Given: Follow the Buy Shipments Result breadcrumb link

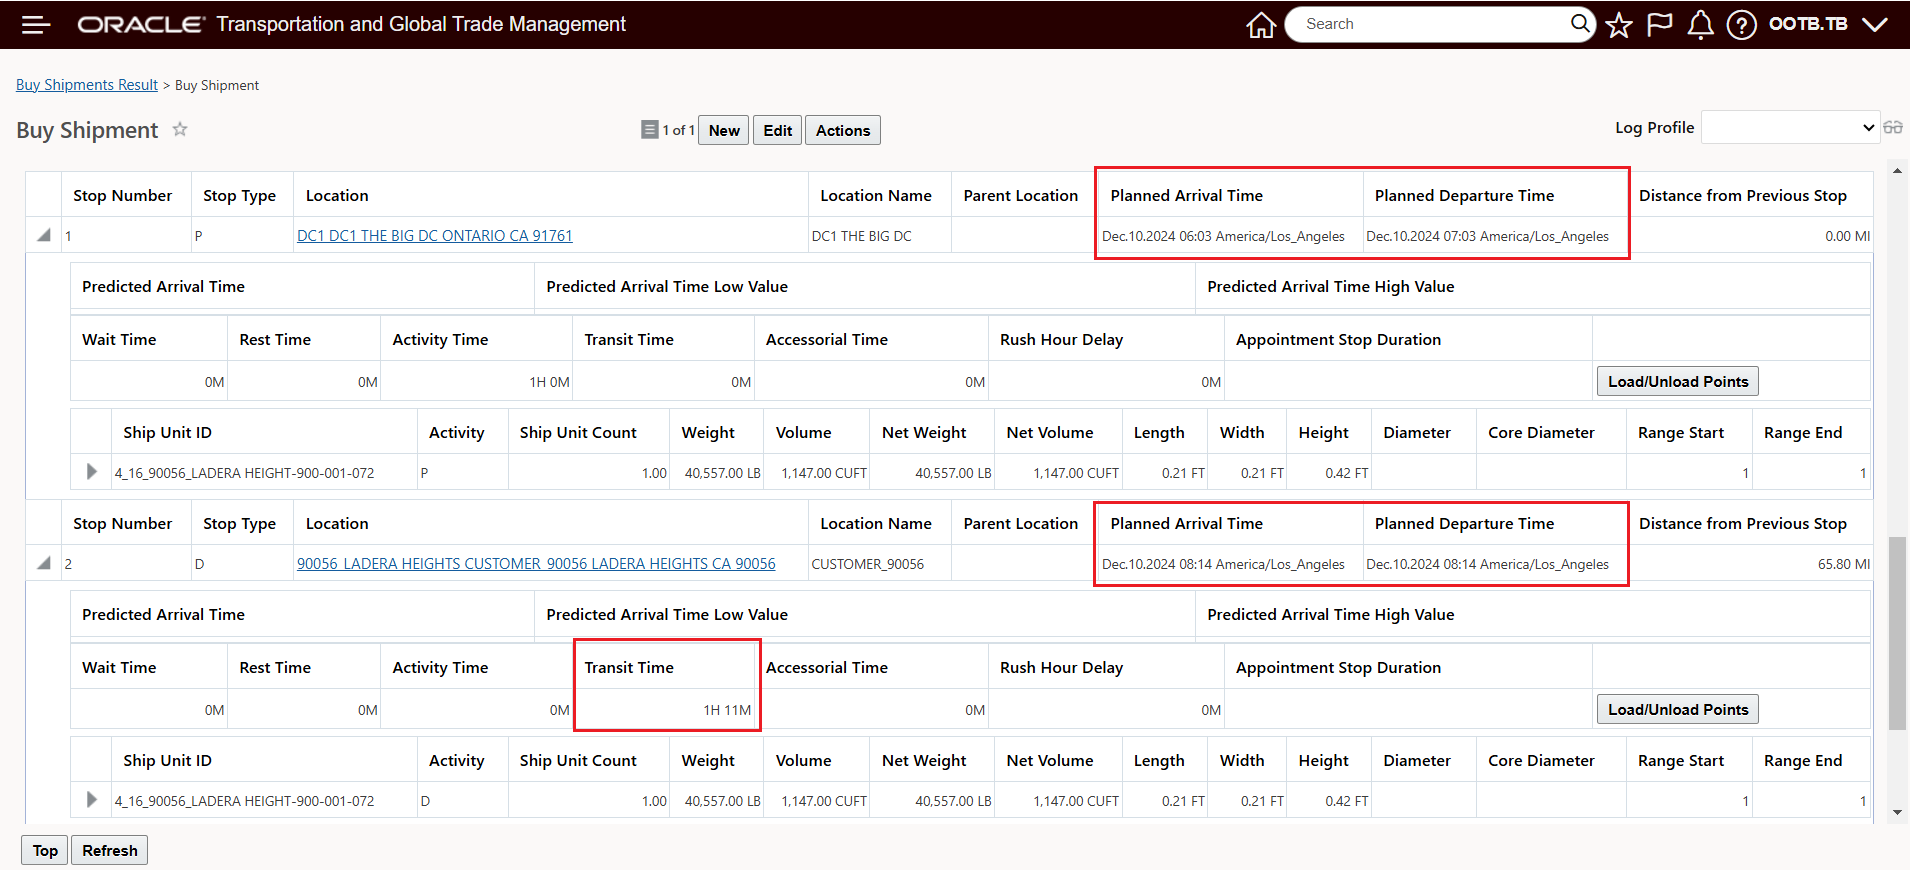Looking at the screenshot, I should pyautogui.click(x=87, y=85).
